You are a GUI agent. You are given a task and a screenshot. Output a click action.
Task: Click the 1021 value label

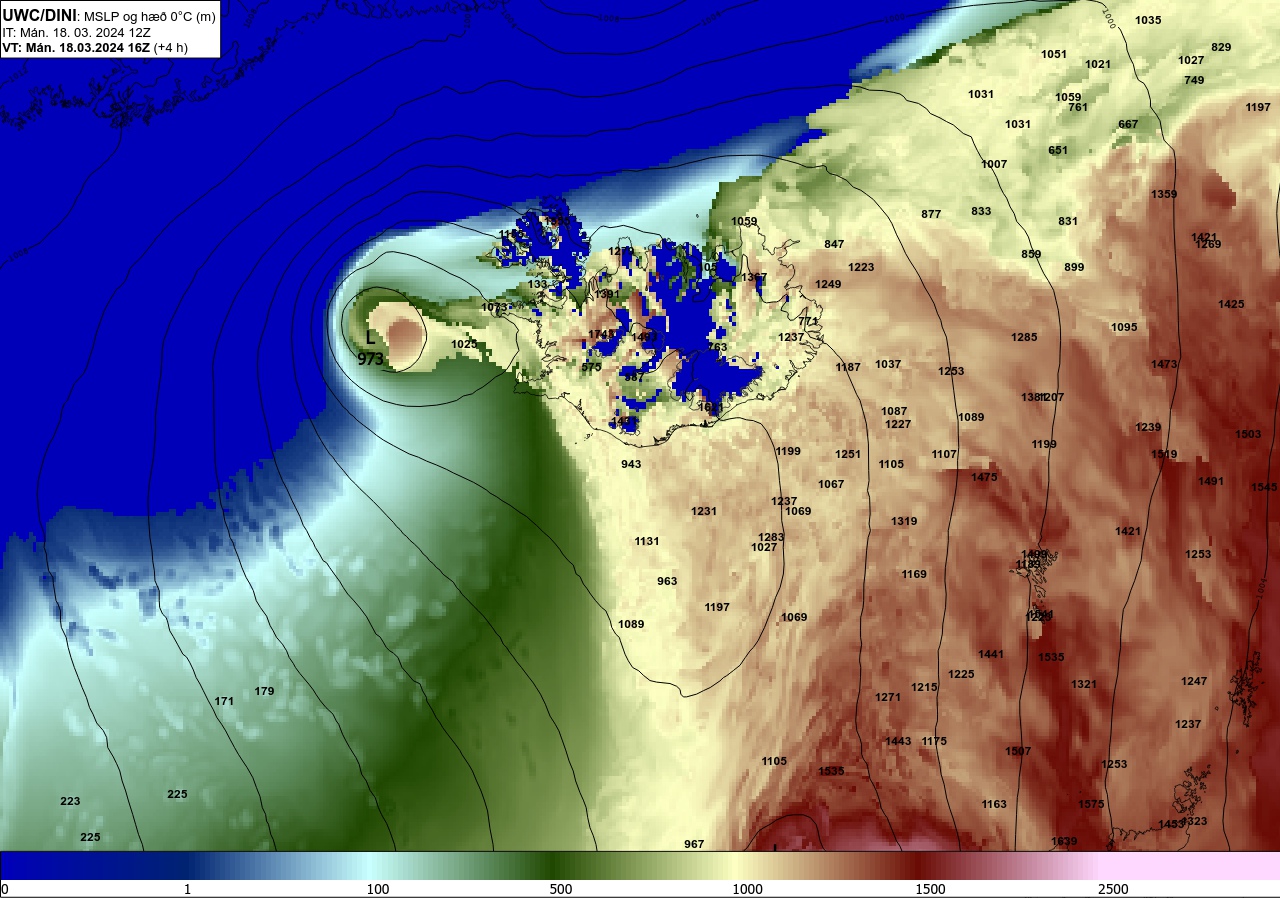pos(1098,64)
